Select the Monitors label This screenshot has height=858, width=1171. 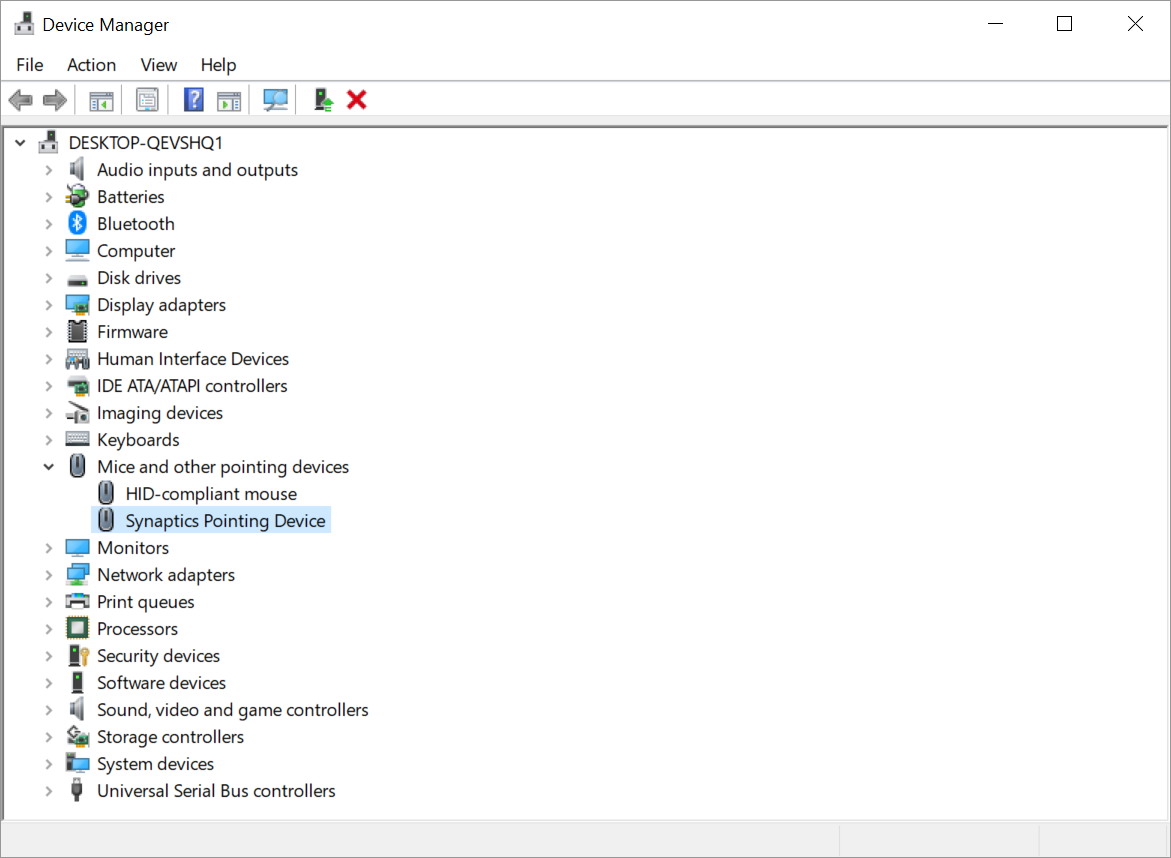point(133,548)
